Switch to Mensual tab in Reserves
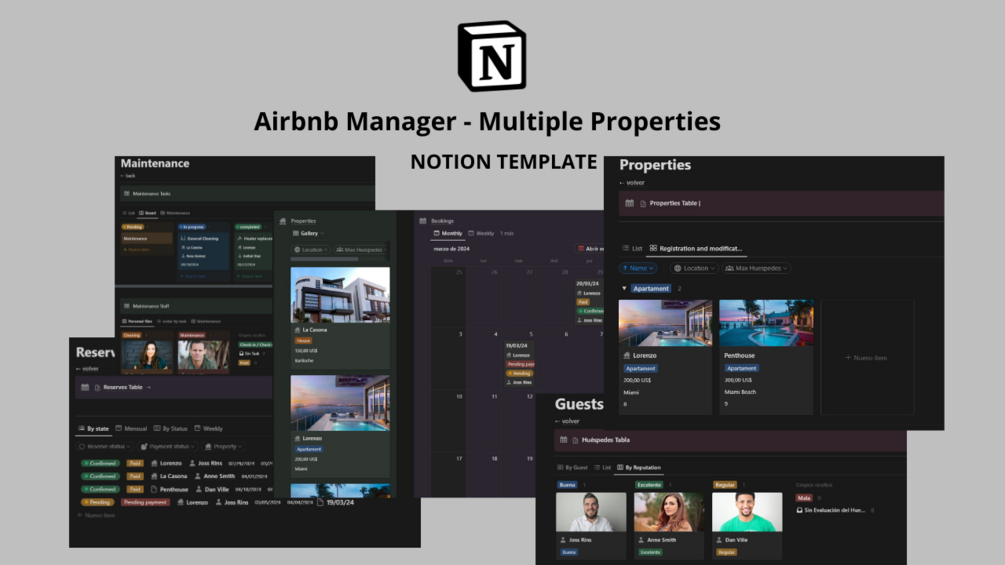This screenshot has height=565, width=1005. (x=131, y=429)
